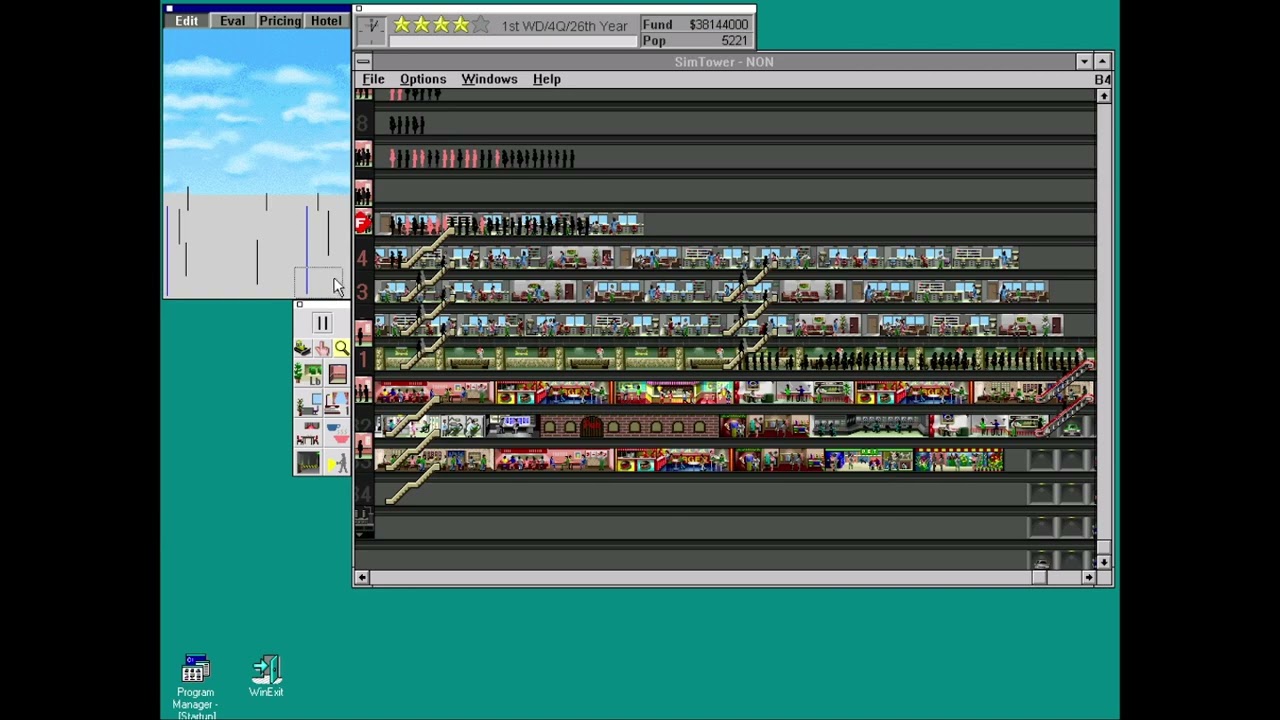Open the info bar control menu box

click(358, 9)
